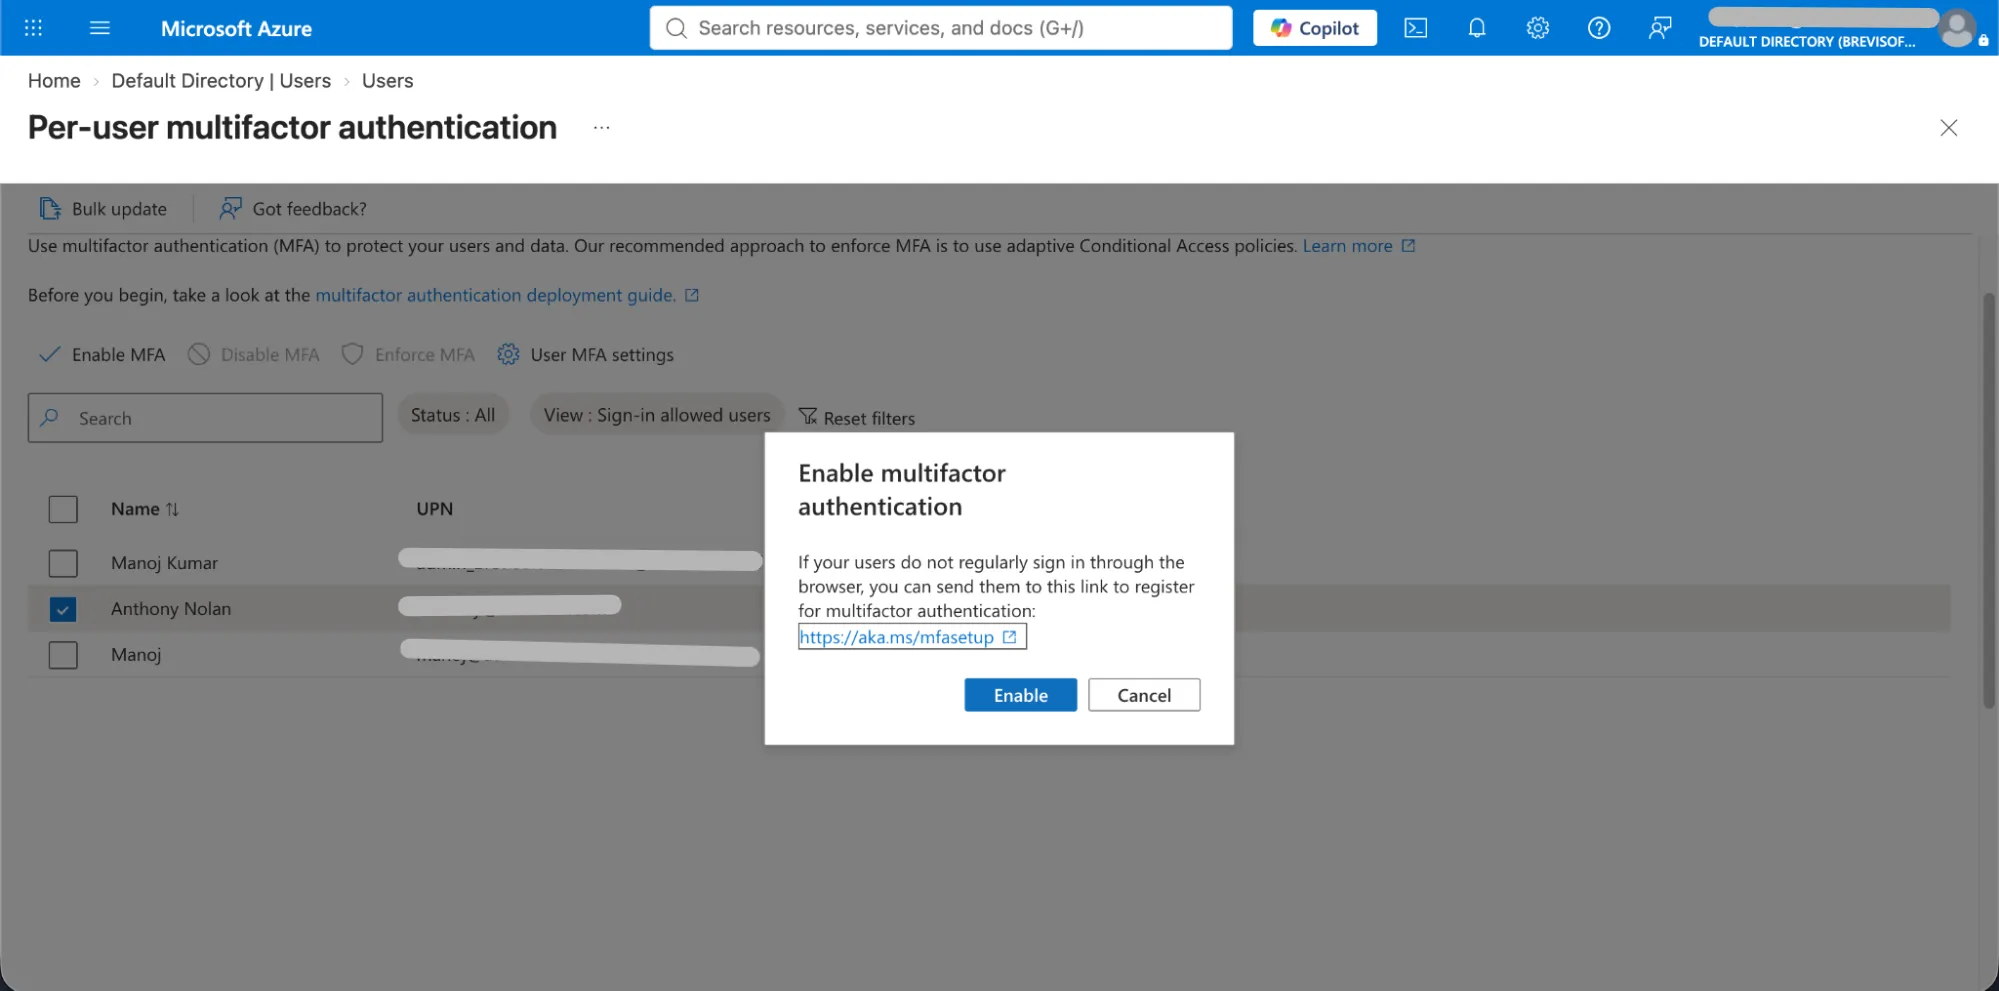This screenshot has height=991, width=1999.
Task: Open the View : Sign-in allowed users filter
Action: [x=657, y=415]
